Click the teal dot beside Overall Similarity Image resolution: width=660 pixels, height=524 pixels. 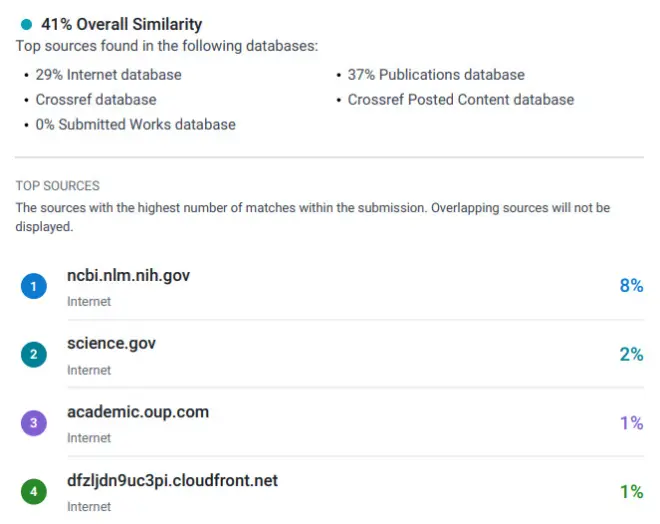(26, 24)
